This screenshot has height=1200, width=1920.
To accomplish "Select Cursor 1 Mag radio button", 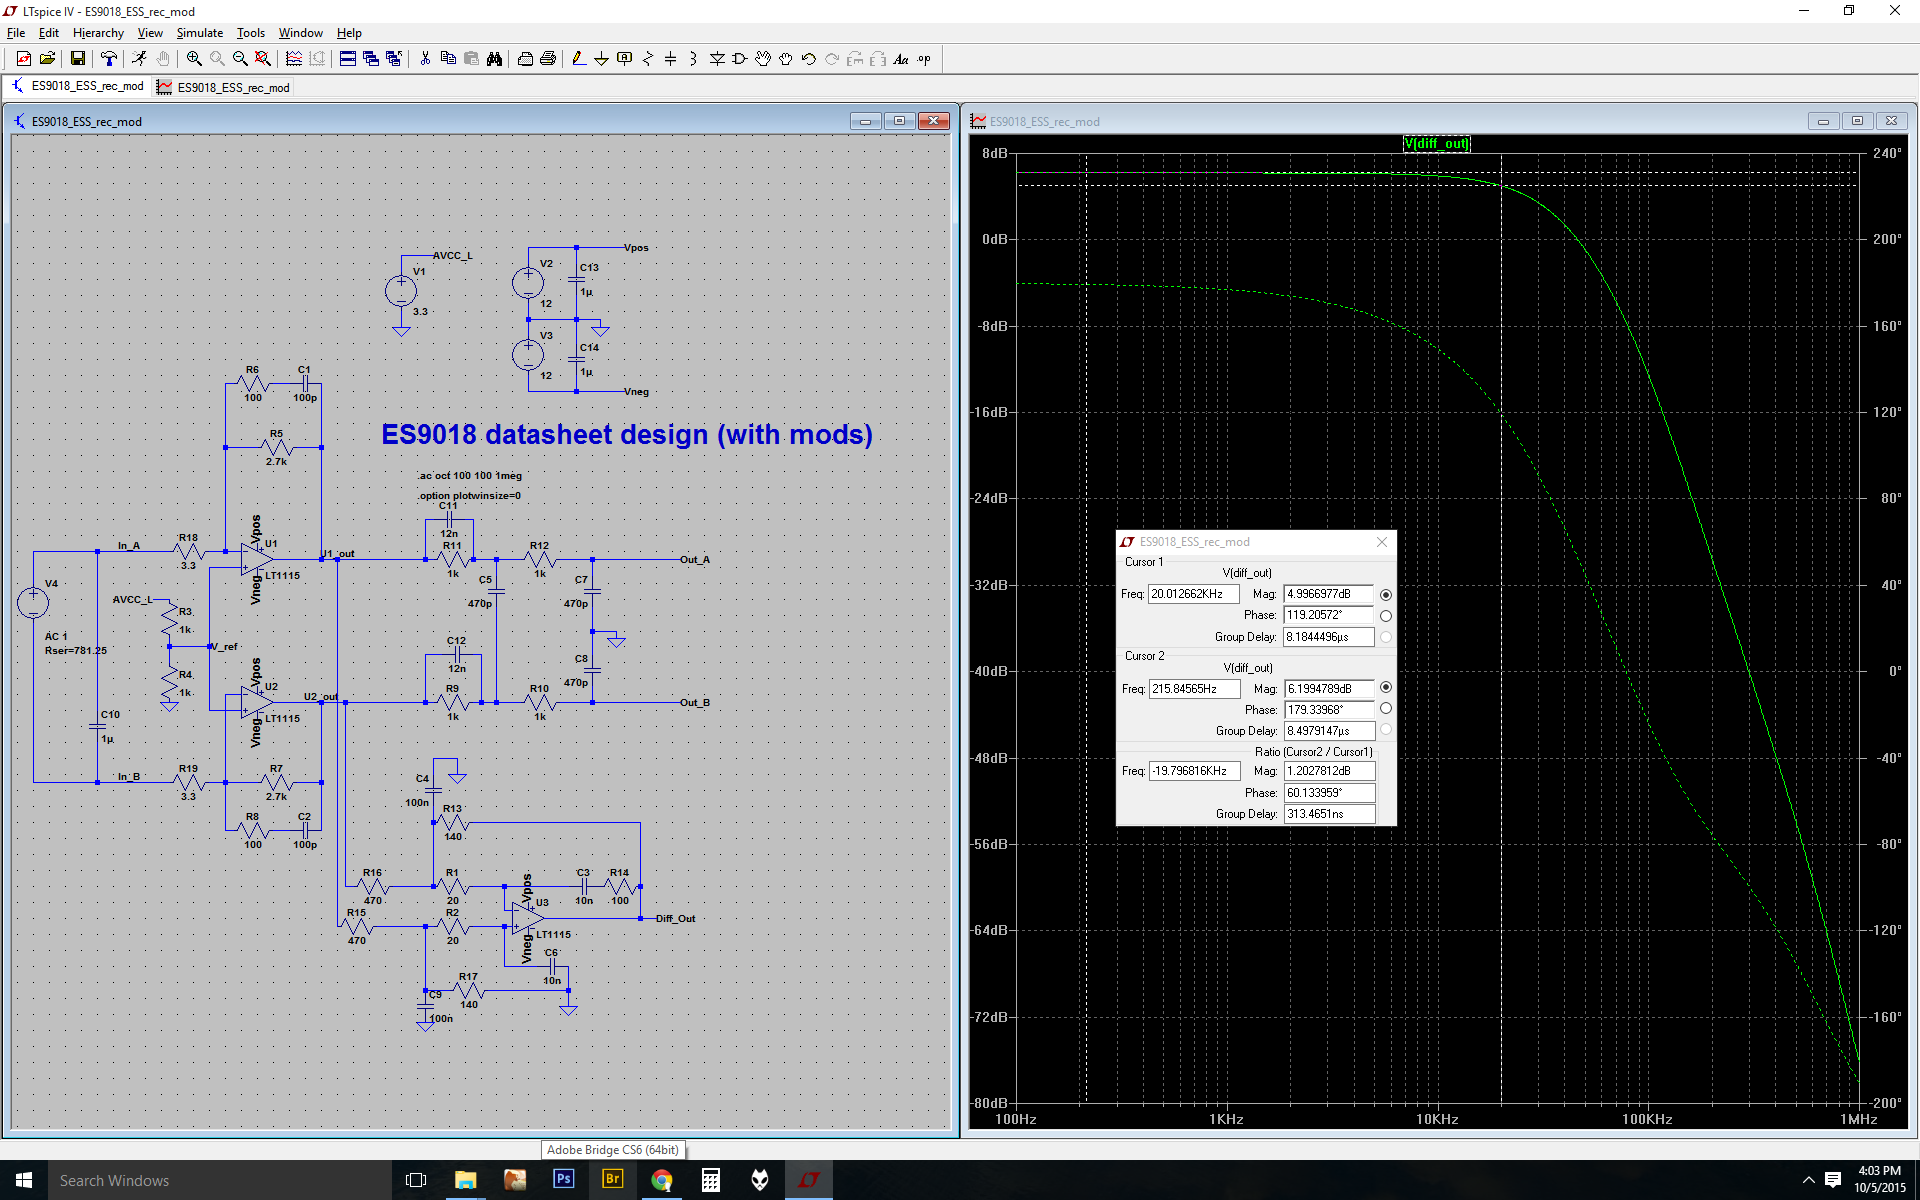I will (1386, 594).
